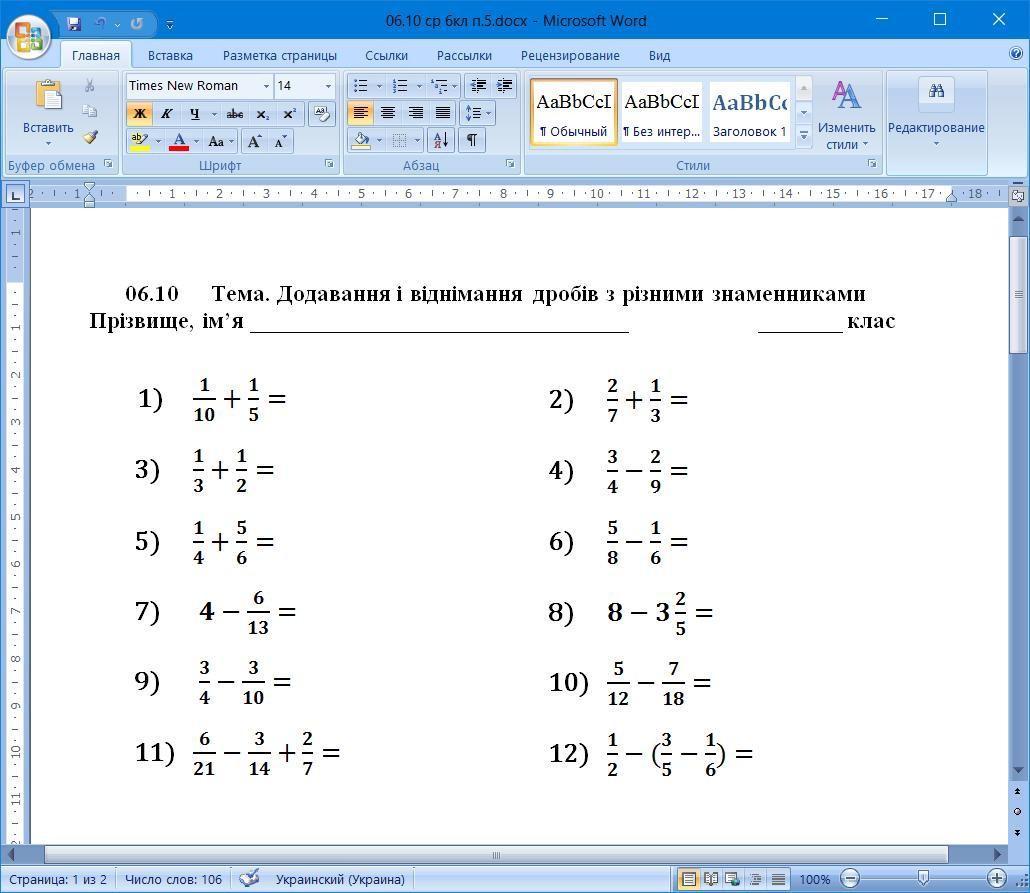Go to the Ссылки tab
Viewport: 1030px width, 893px height.
386,56
